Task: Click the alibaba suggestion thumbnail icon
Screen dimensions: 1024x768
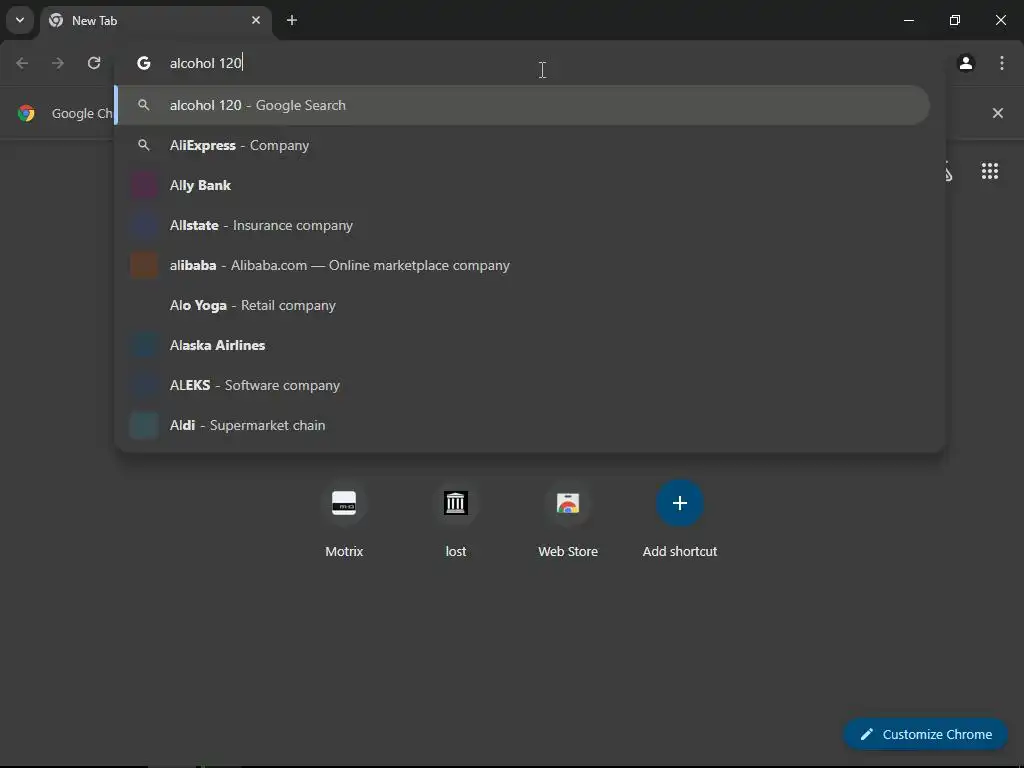Action: (144, 265)
